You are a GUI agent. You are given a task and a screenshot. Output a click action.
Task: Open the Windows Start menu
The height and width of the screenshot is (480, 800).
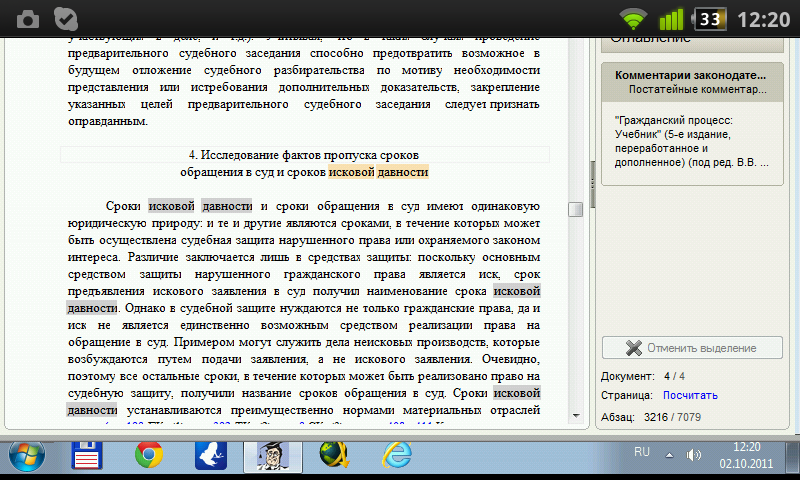tap(27, 458)
